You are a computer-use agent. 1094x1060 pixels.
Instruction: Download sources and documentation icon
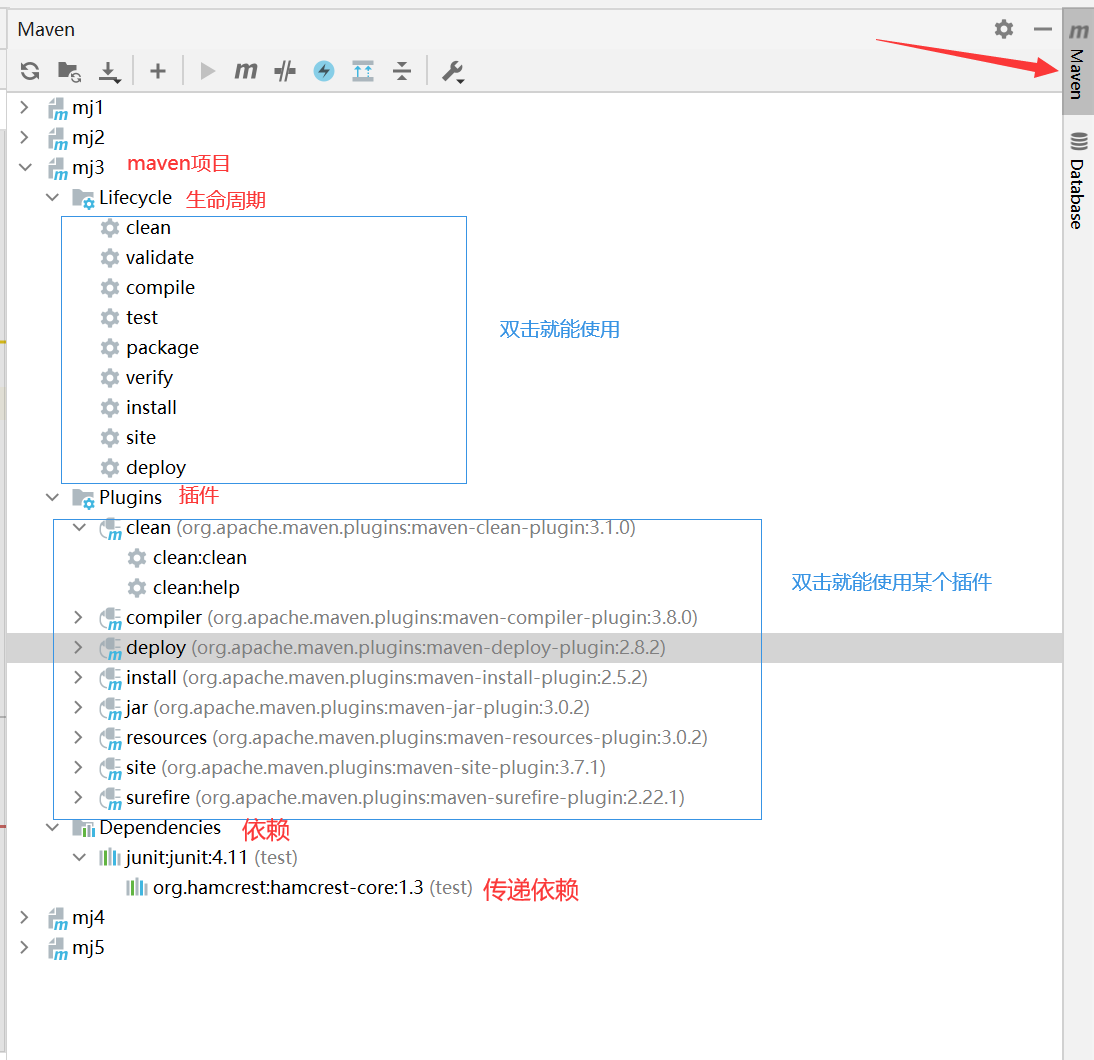(x=109, y=71)
